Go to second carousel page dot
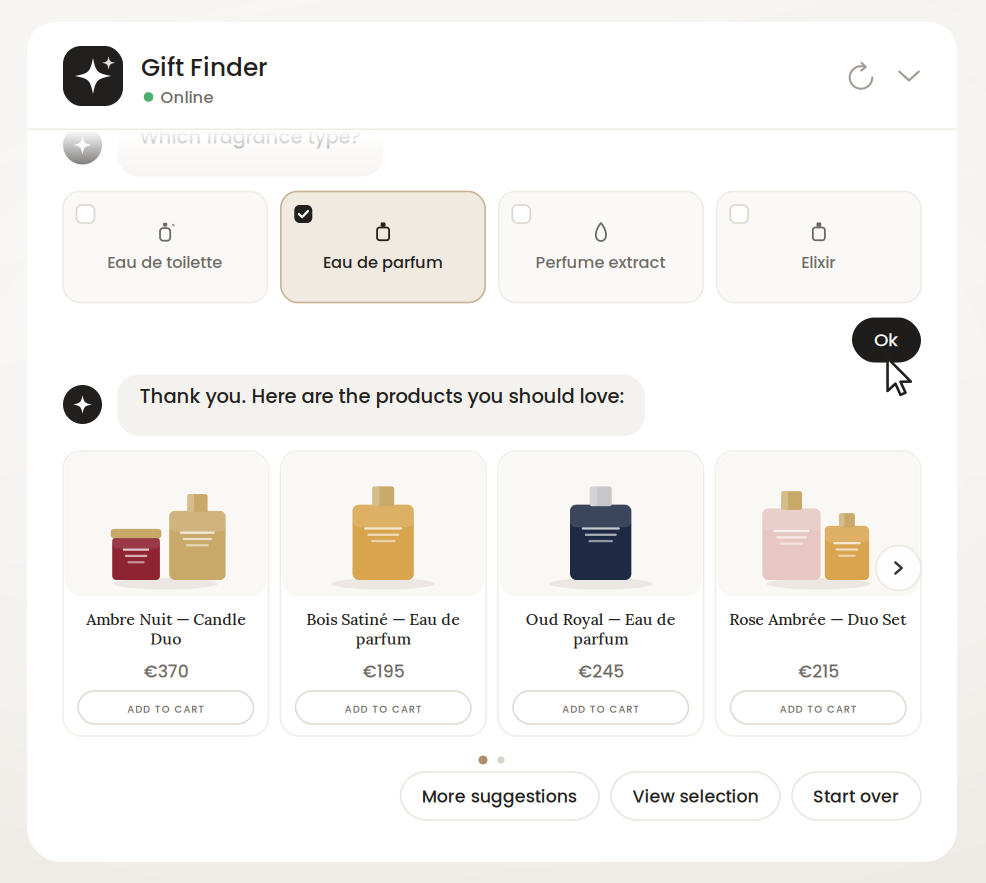 click(501, 760)
